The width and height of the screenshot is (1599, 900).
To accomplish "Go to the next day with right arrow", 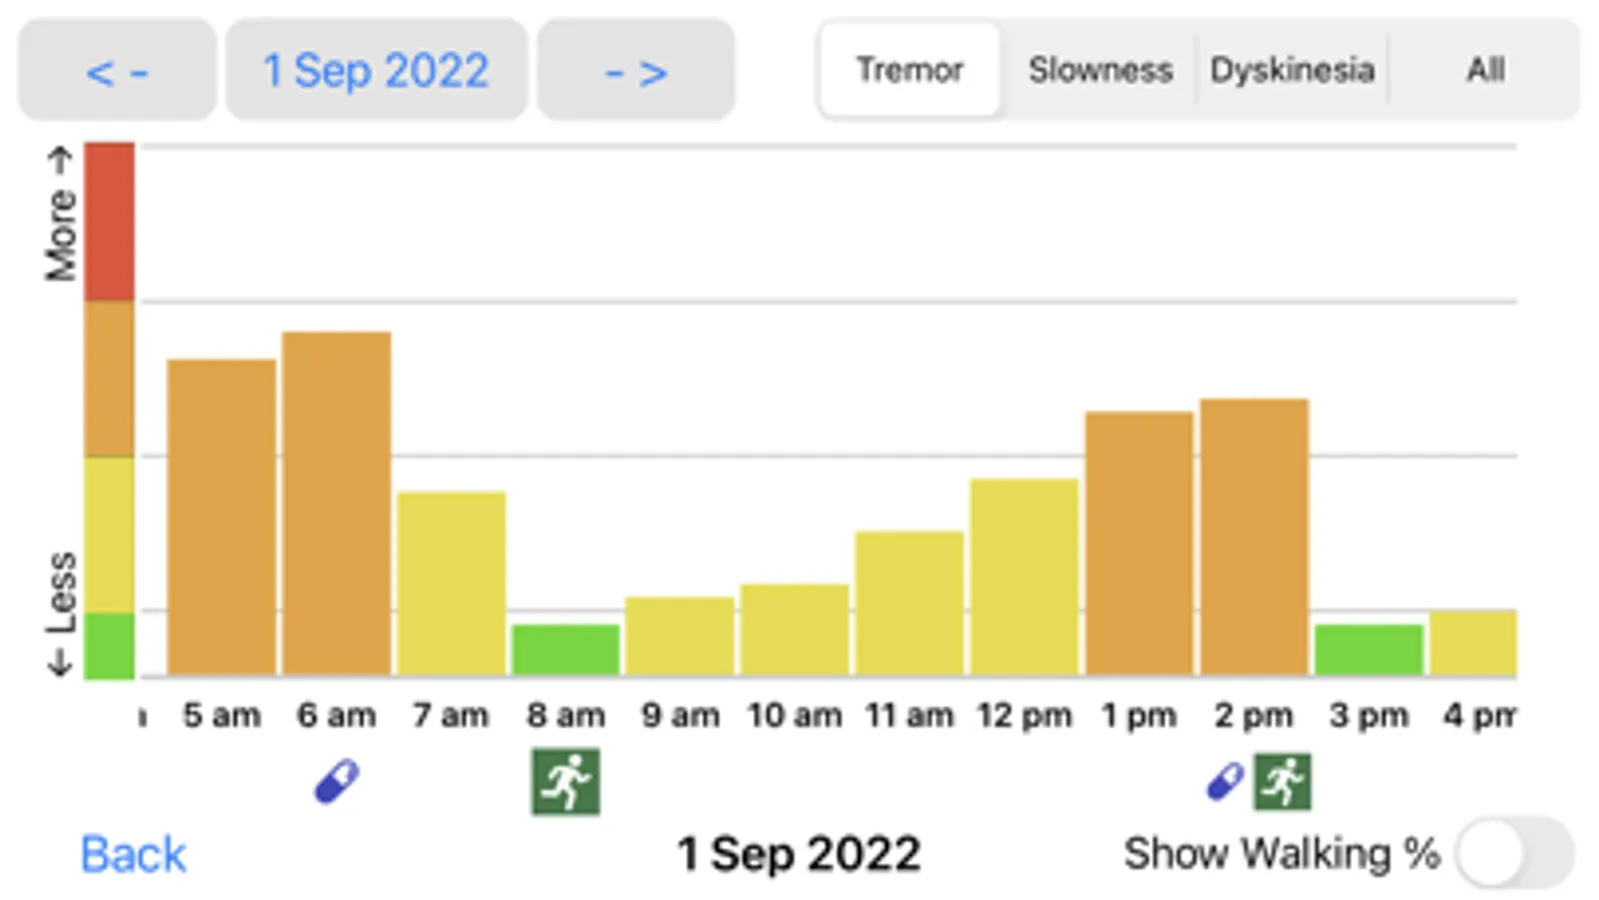I will (636, 70).
